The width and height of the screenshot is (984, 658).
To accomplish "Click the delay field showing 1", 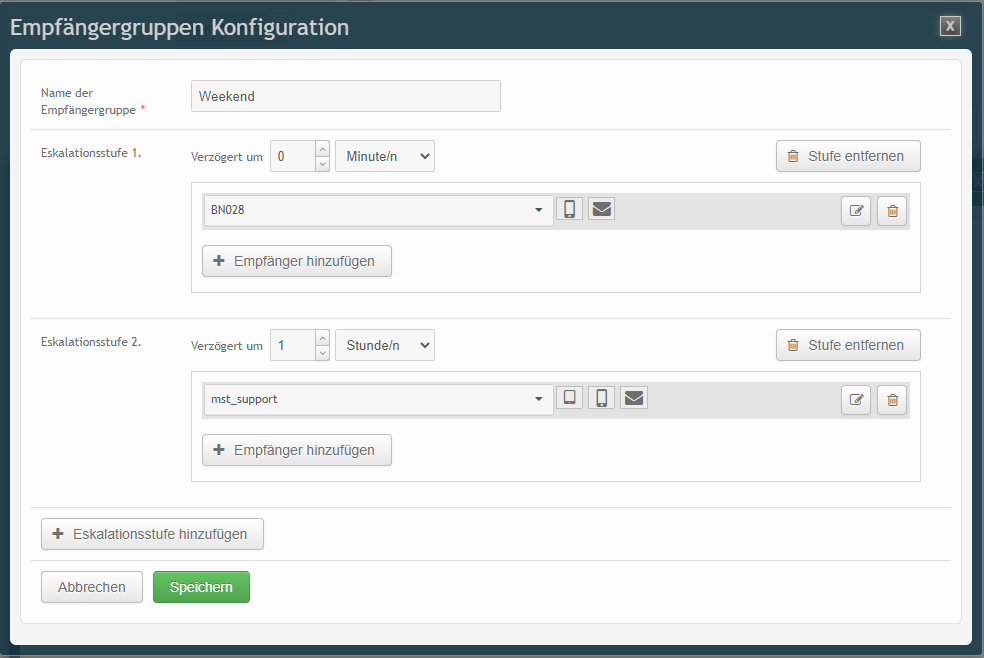I will coord(293,345).
